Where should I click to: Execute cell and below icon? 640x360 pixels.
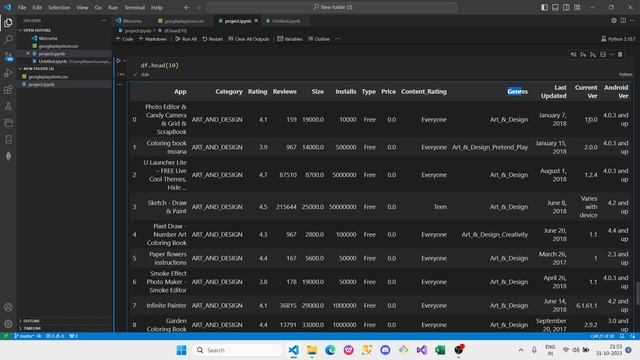coord(593,54)
